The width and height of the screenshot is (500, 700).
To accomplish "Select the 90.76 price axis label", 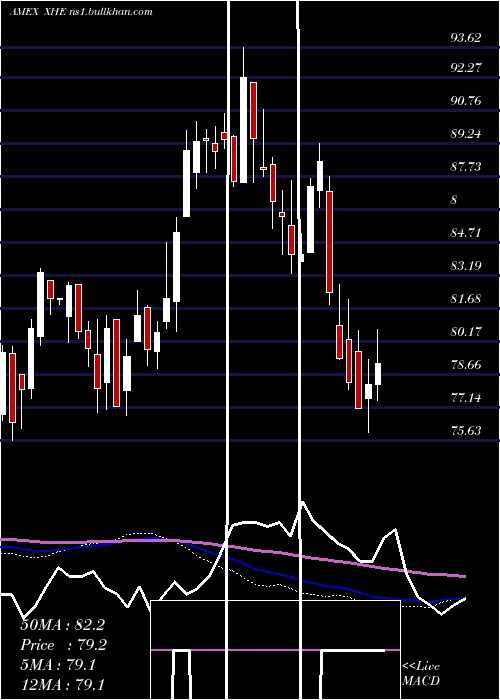I will (466, 101).
